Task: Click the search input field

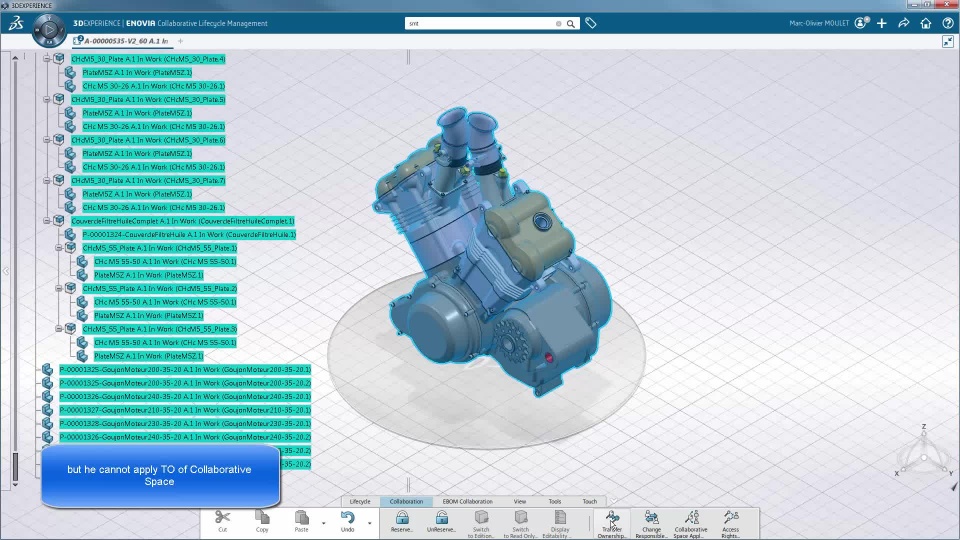Action: pos(481,23)
